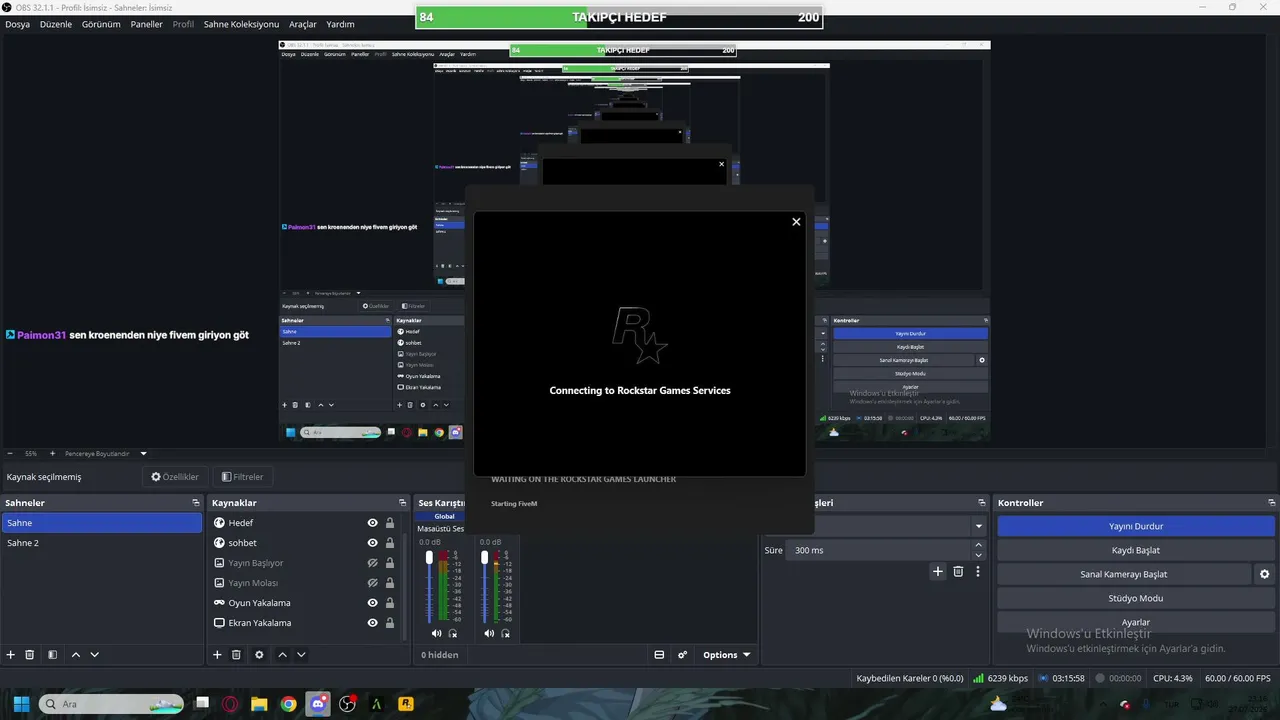
Task: Undock the Kontroller panel
Action: [x=1271, y=503]
